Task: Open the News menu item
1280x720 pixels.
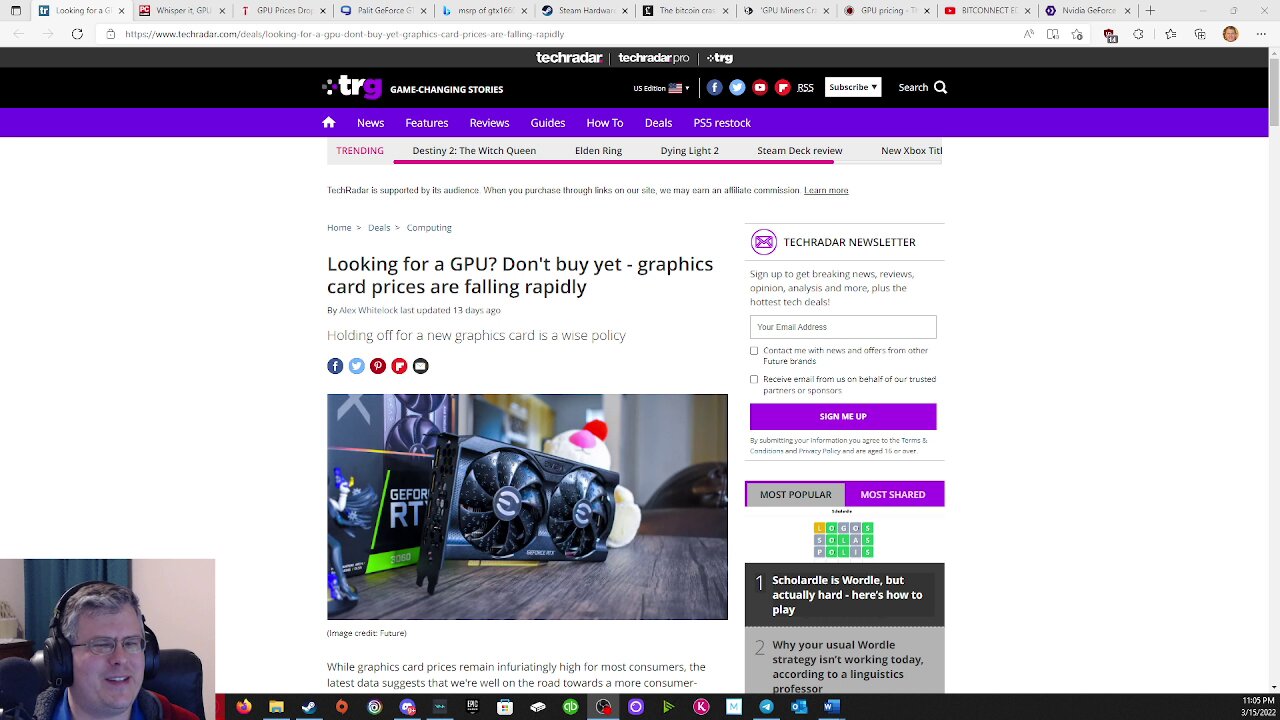Action: 370,122
